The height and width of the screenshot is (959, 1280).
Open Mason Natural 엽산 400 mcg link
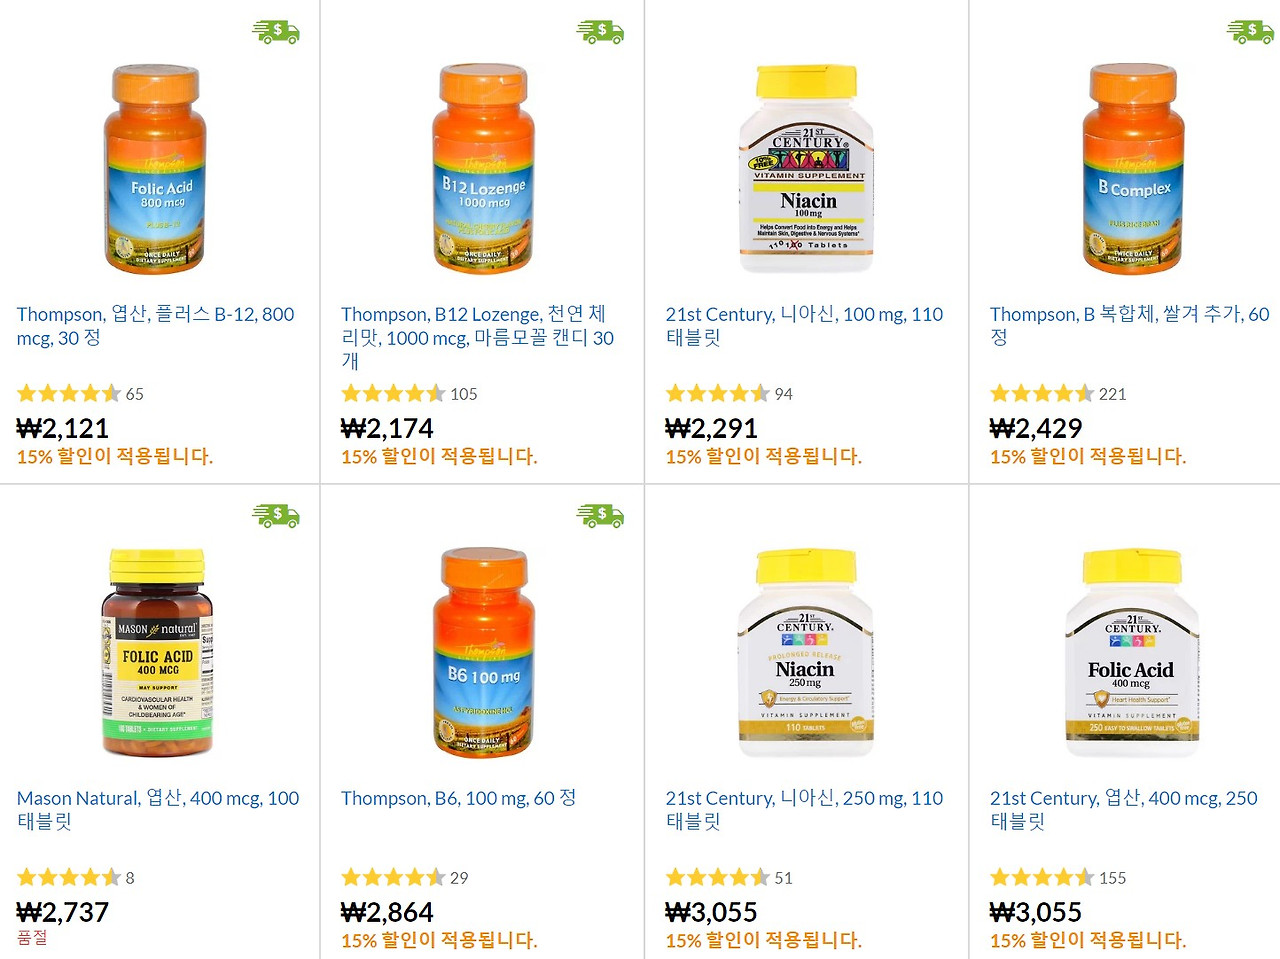coord(158,810)
